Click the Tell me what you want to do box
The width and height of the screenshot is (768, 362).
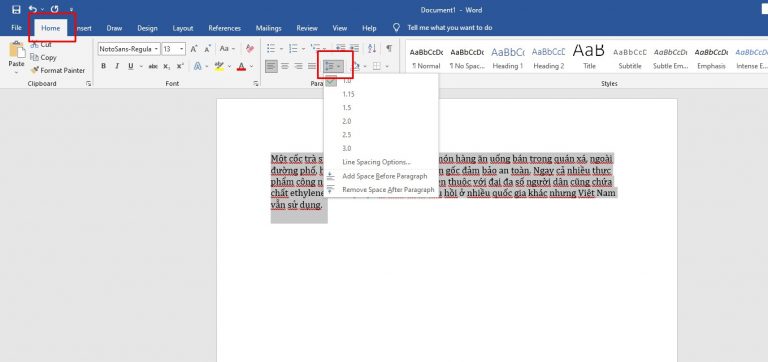(x=450, y=28)
